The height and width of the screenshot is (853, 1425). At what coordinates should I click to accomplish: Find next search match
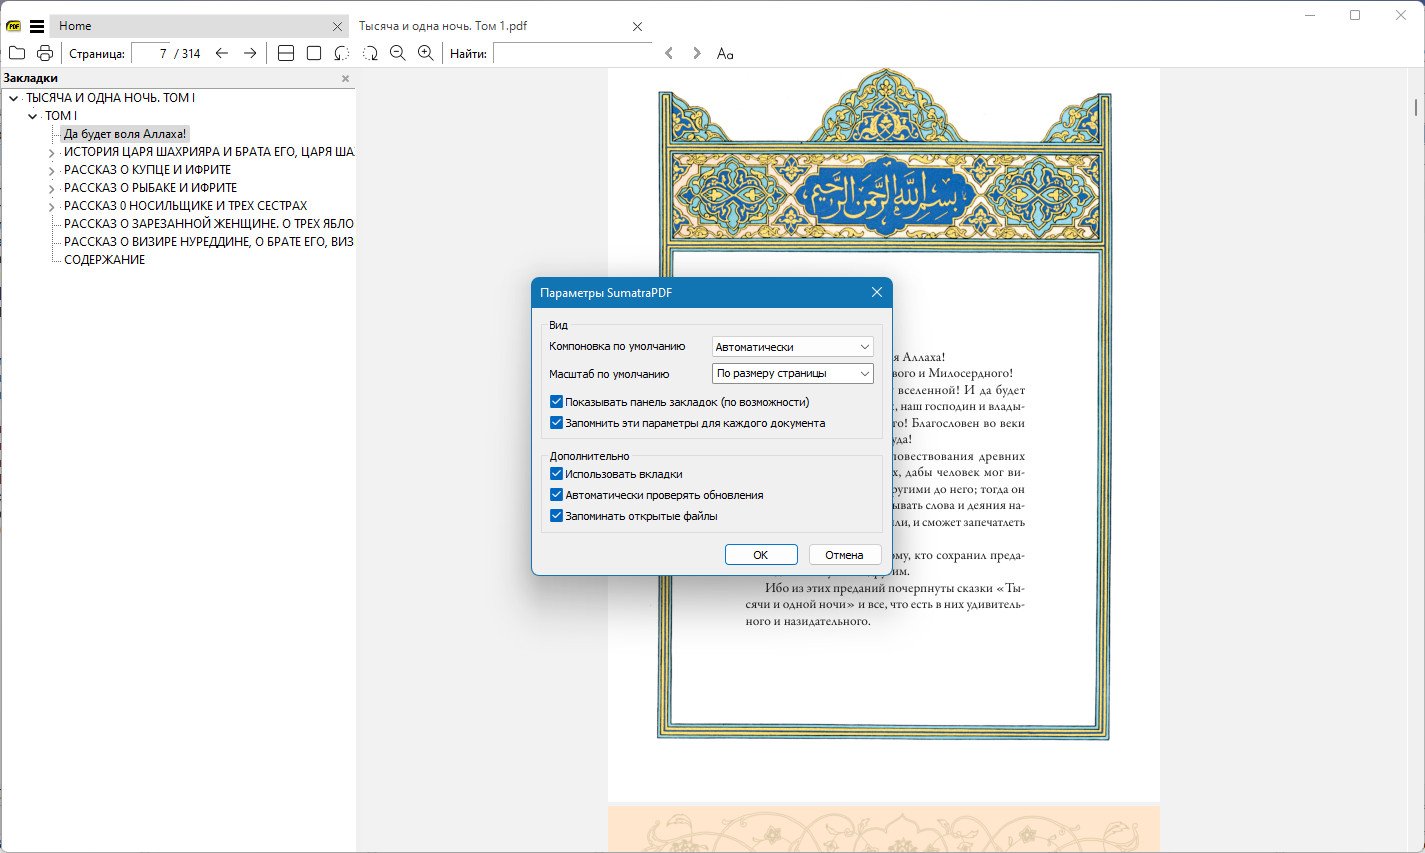[697, 53]
